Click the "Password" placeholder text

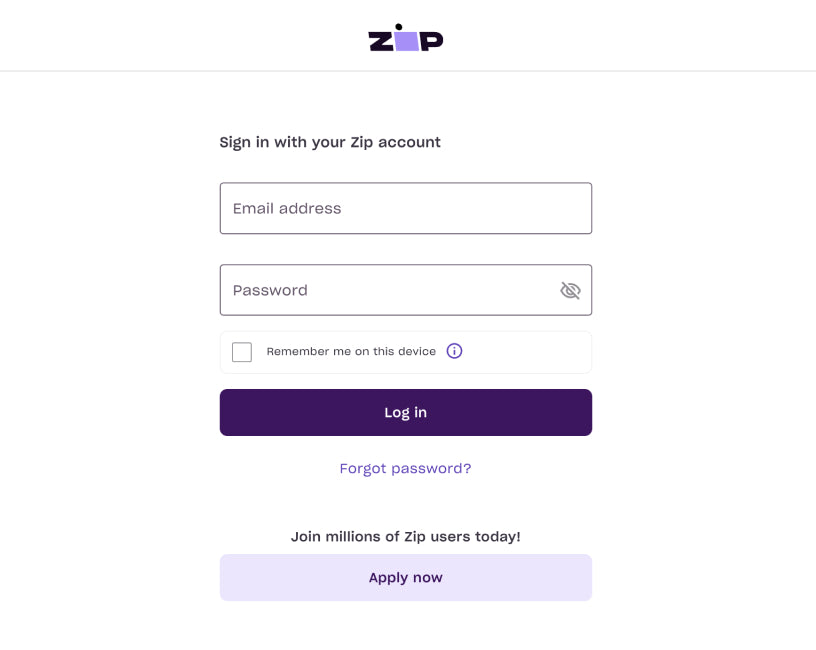tap(270, 290)
